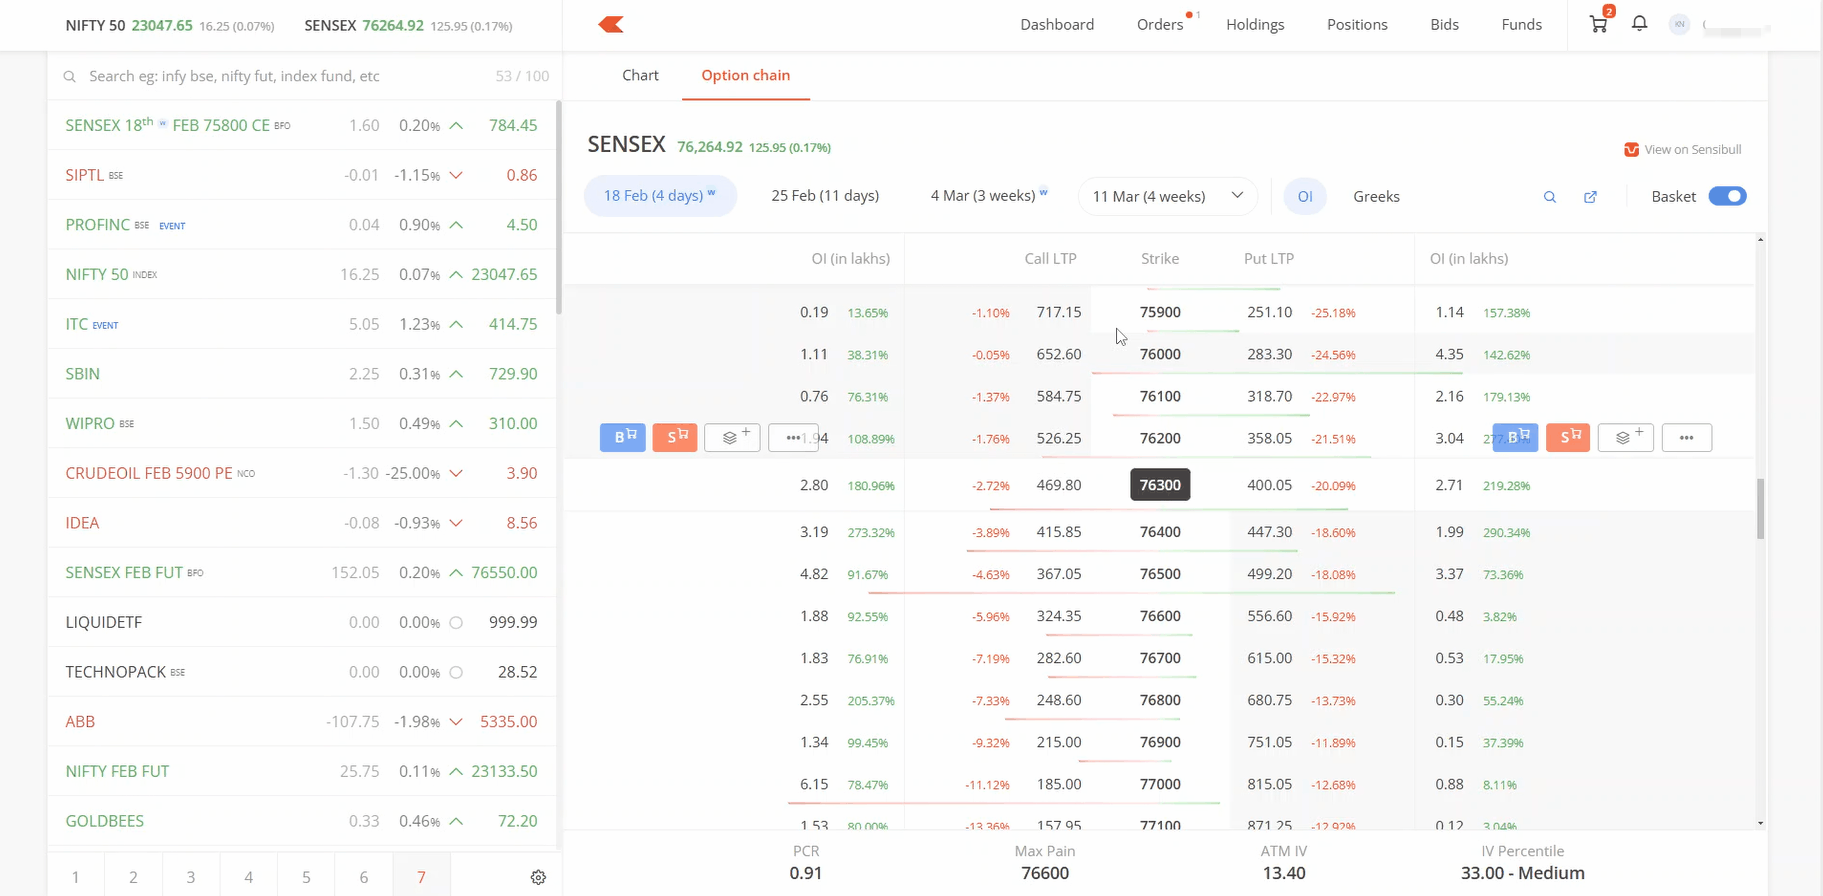Go to the Orders page
Image resolution: width=1823 pixels, height=896 pixels.
tap(1160, 24)
